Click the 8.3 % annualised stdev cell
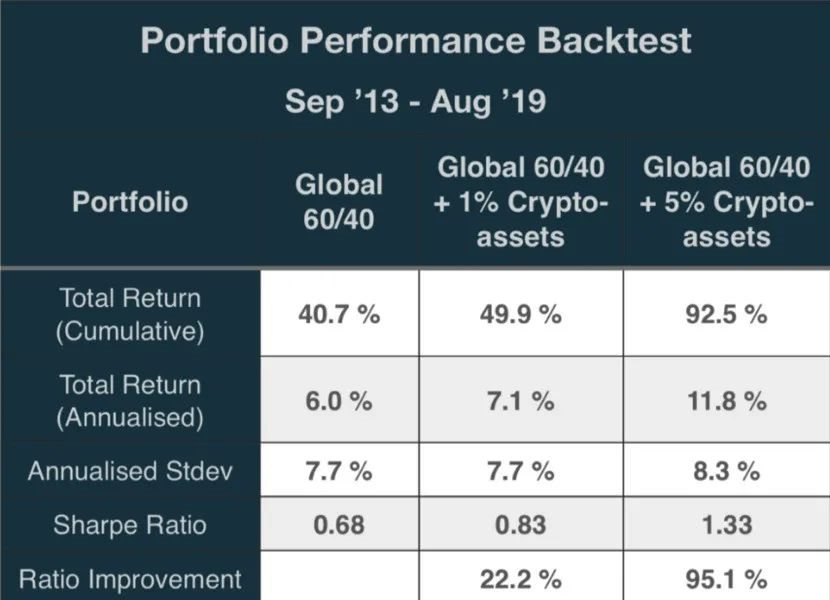 727,472
